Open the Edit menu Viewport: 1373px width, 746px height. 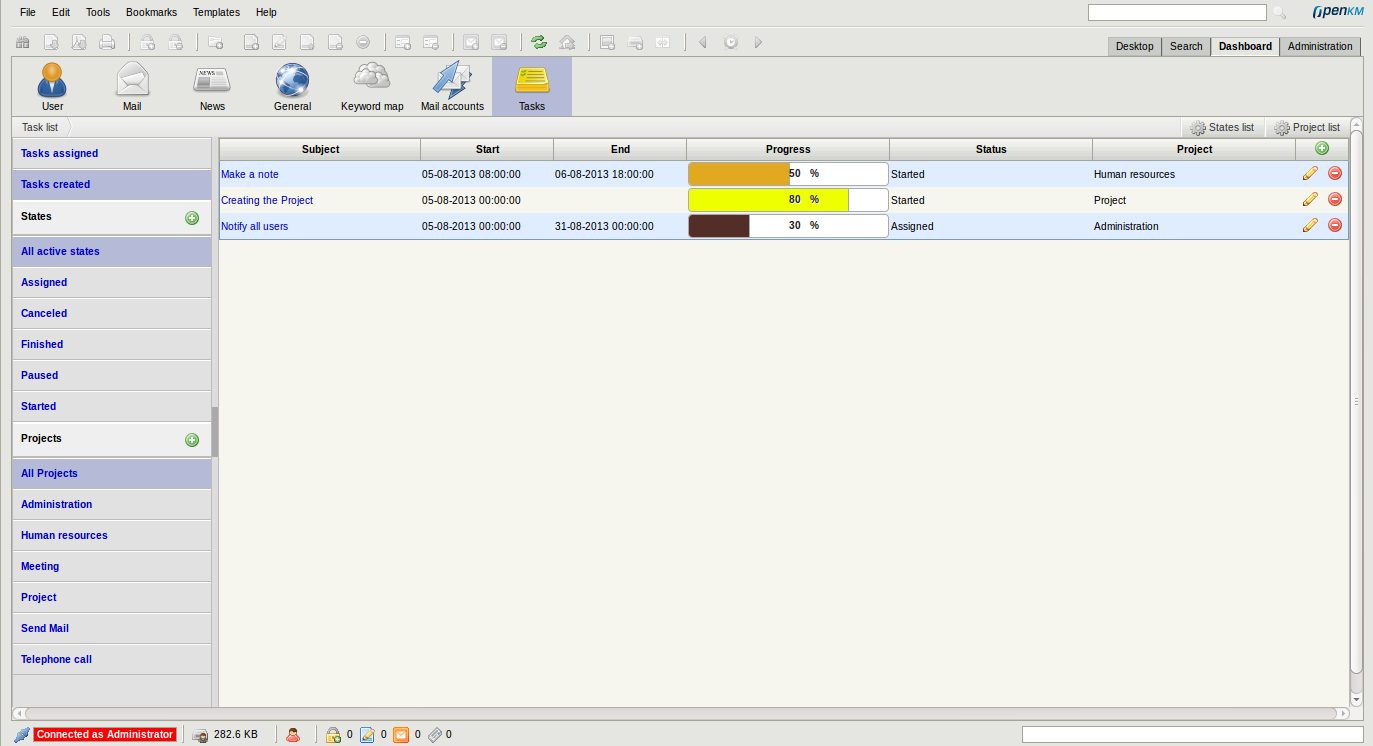pos(61,12)
